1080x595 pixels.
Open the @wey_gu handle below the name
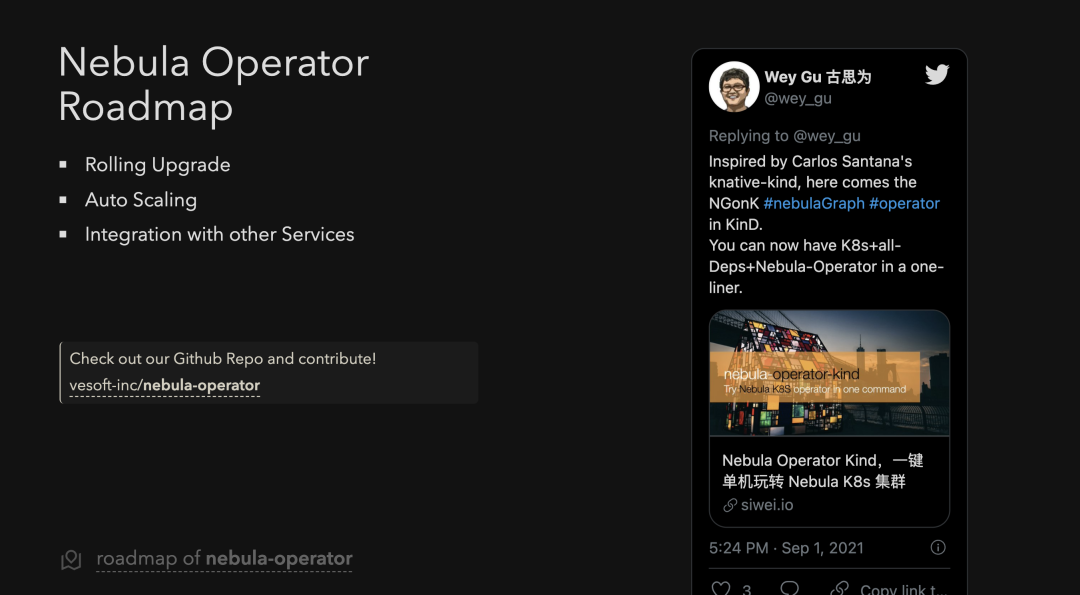coord(798,98)
